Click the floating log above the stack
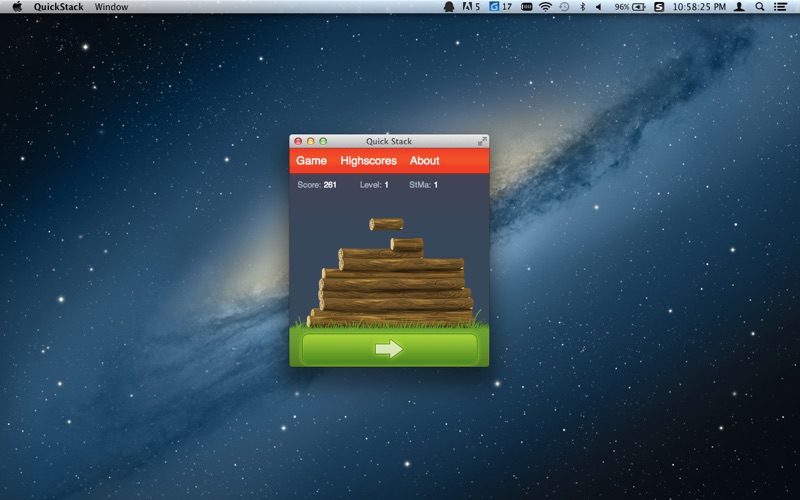 (x=386, y=224)
